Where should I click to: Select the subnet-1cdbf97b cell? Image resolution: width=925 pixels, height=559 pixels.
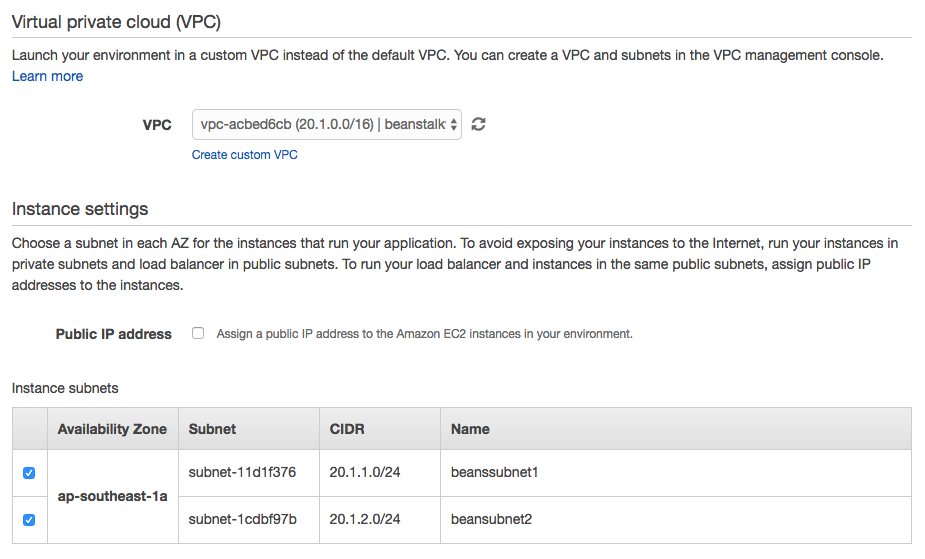coord(242,519)
